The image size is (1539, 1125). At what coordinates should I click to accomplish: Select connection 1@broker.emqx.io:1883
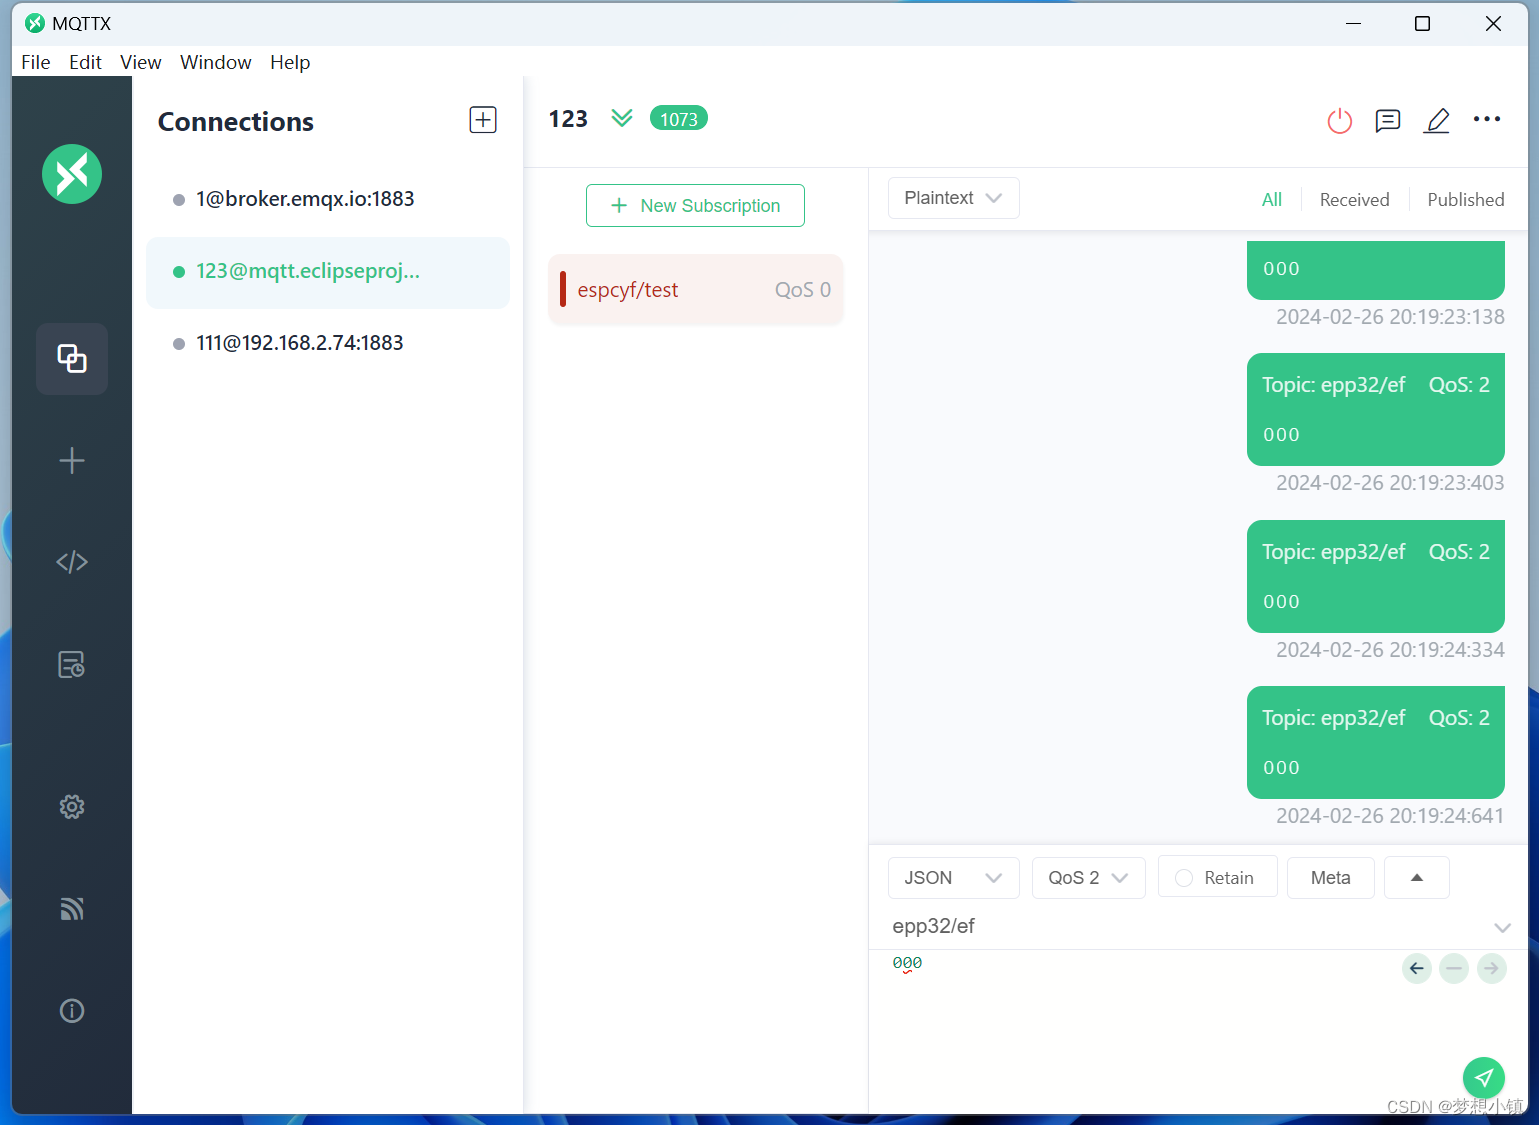click(x=328, y=199)
